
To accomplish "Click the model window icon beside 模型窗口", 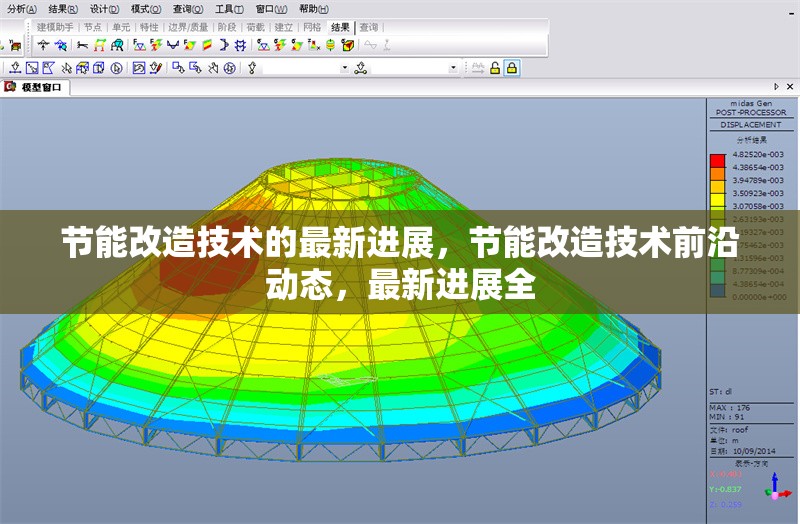I will [x=10, y=87].
